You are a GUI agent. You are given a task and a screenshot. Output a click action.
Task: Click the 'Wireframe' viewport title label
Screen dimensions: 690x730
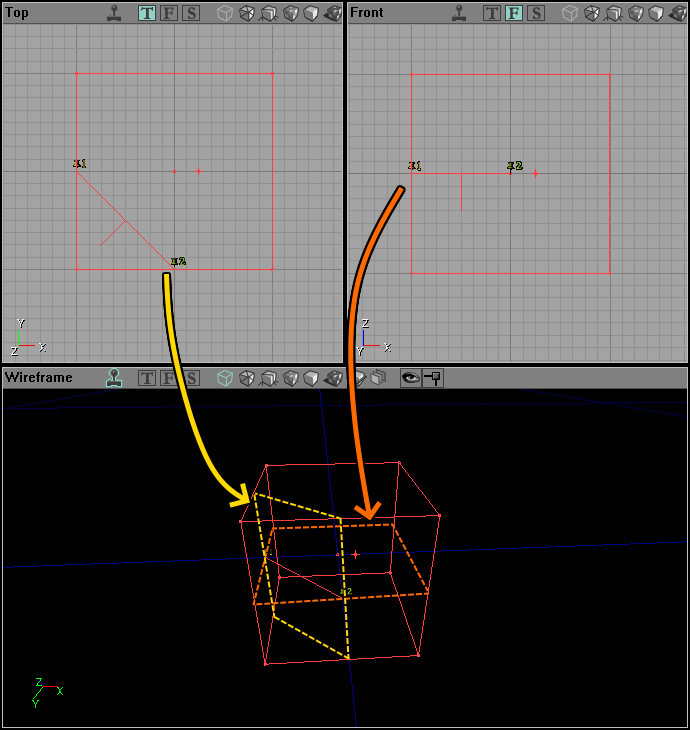click(x=39, y=377)
